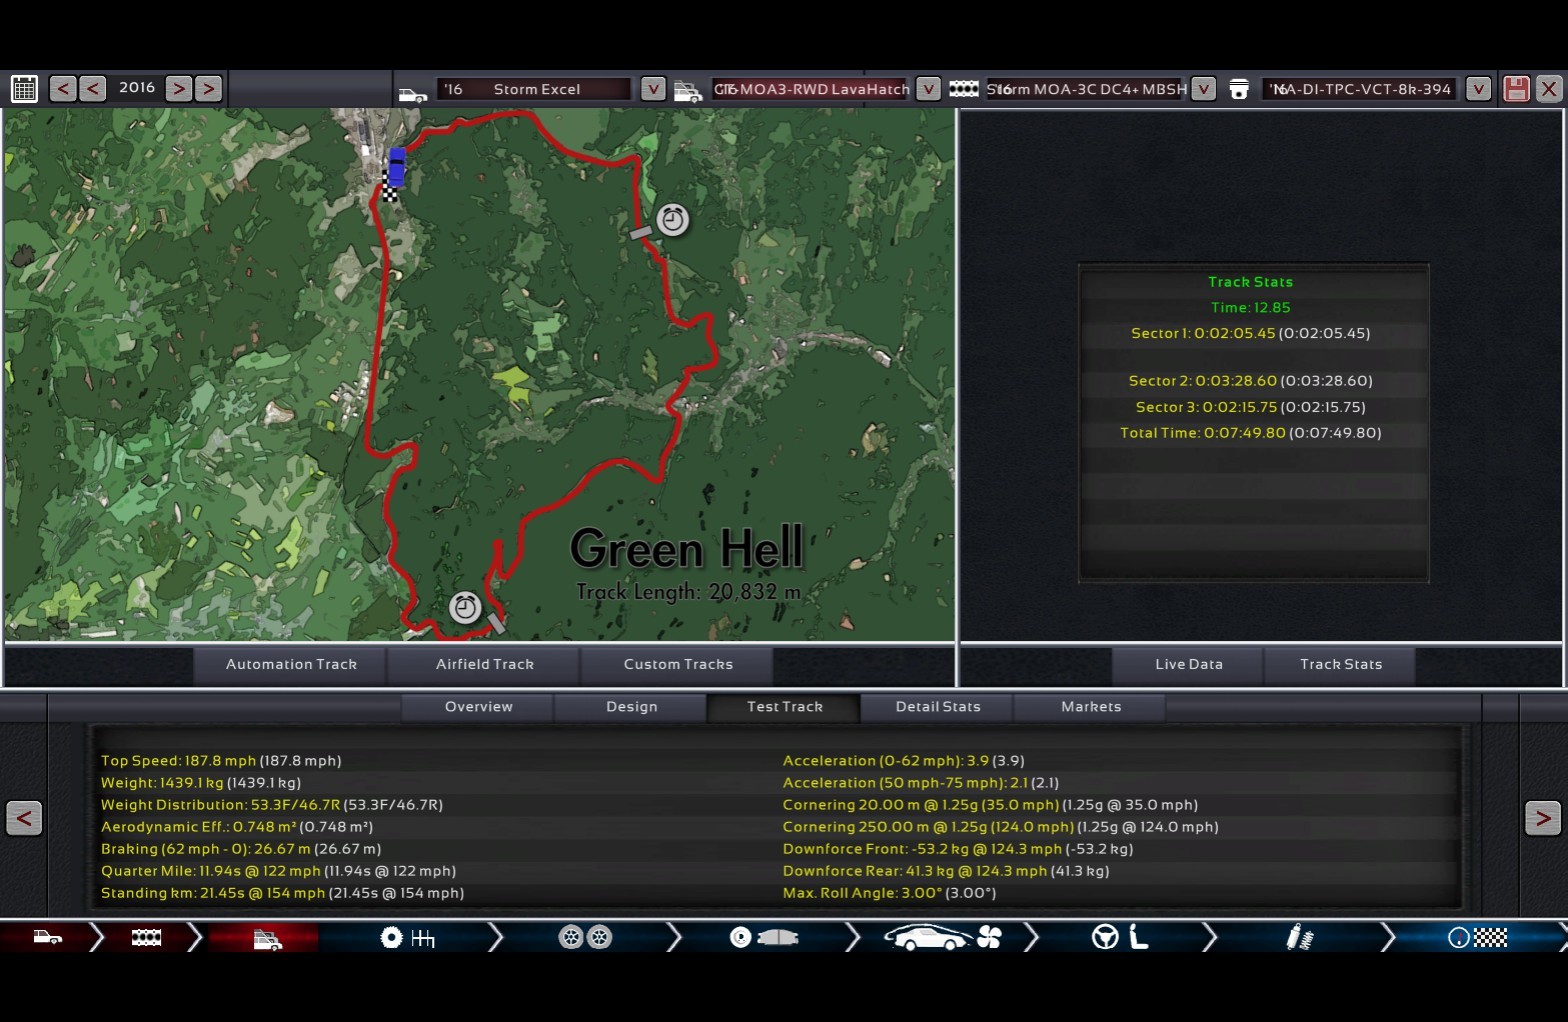The image size is (1568, 1022).
Task: Open the Custom Tracks list
Action: [678, 665]
